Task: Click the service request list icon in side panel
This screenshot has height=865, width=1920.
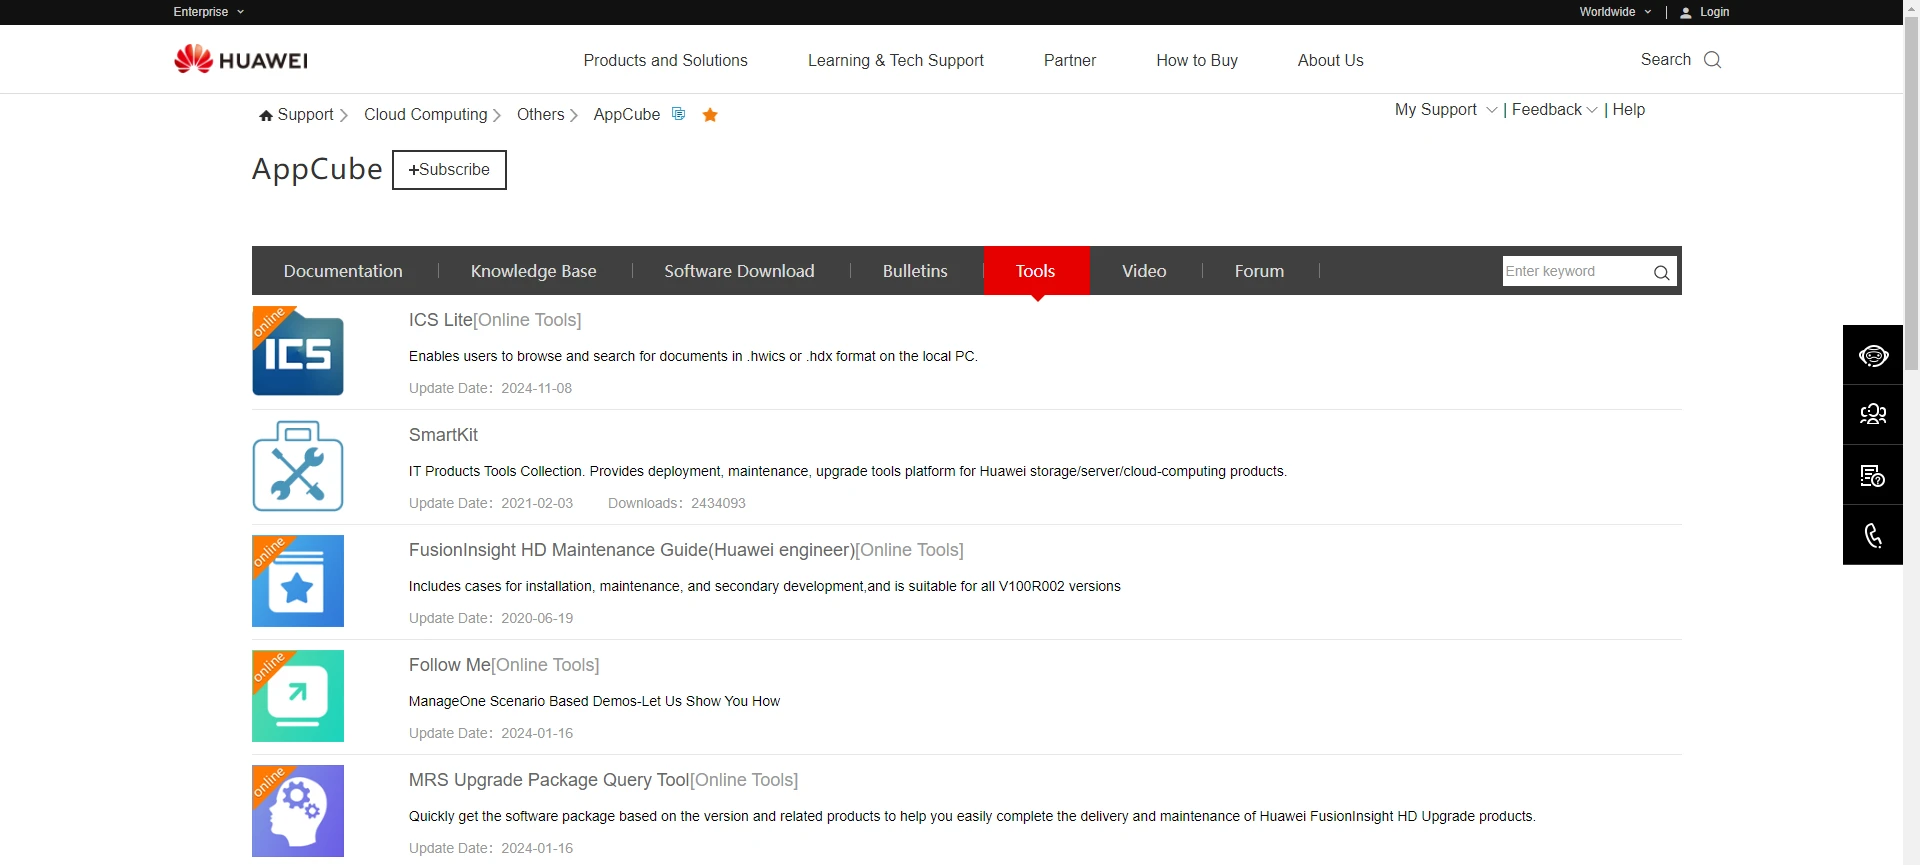Action: [1873, 475]
